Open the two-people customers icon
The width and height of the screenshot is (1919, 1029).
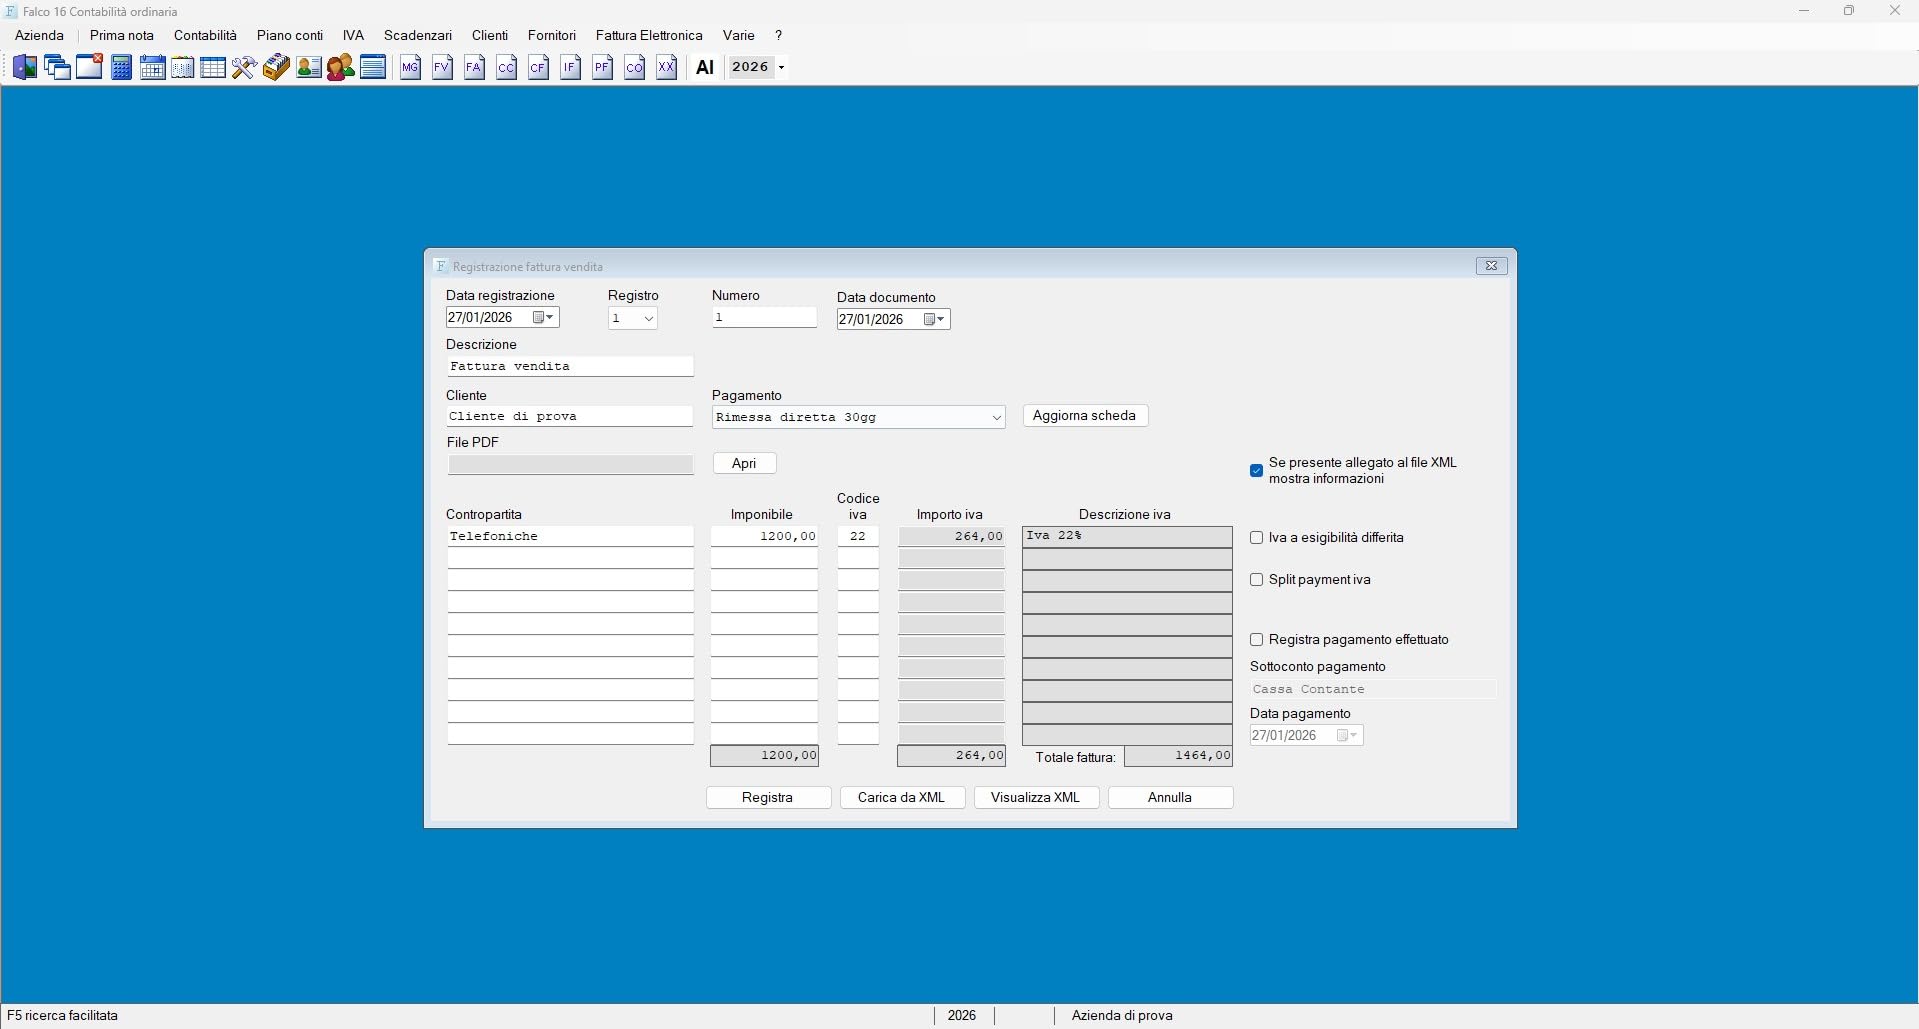pyautogui.click(x=340, y=68)
